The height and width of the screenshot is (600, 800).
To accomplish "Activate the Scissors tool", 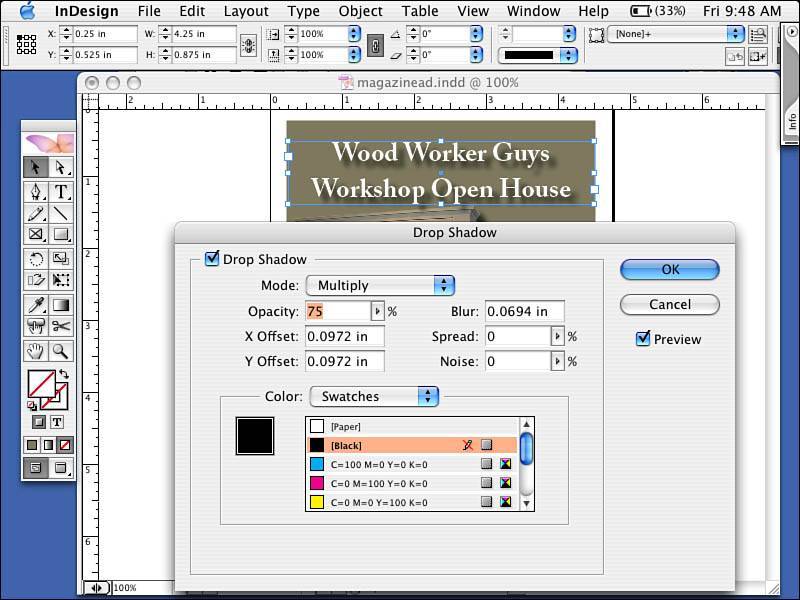I will coord(61,326).
